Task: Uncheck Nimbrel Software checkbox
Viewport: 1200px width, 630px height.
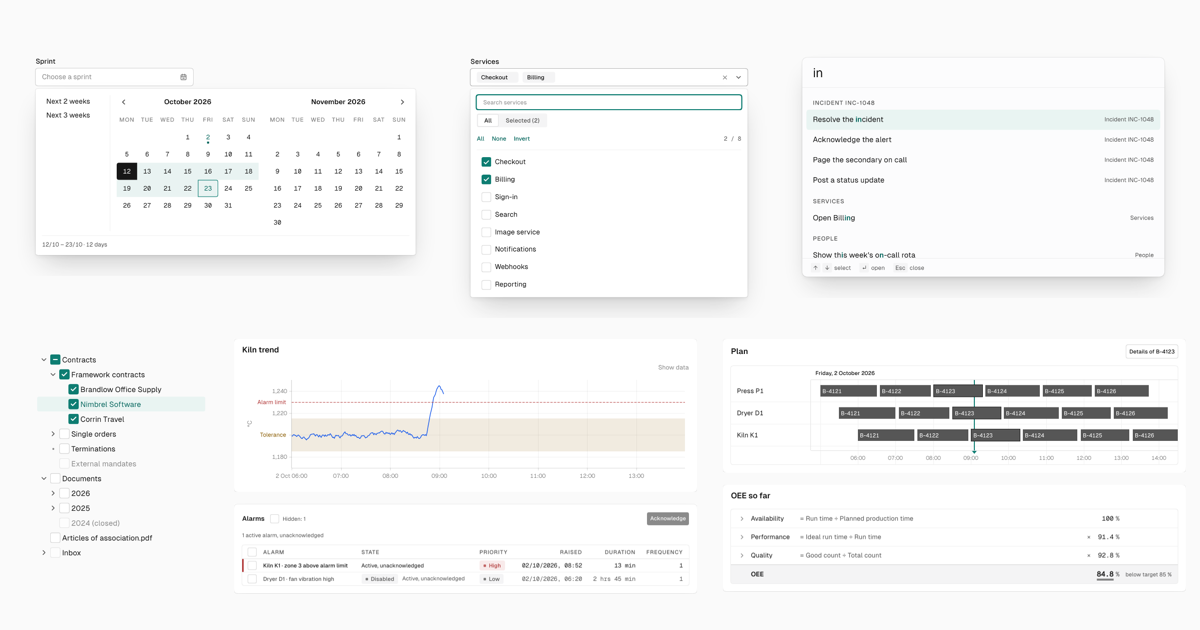Action: pos(73,404)
